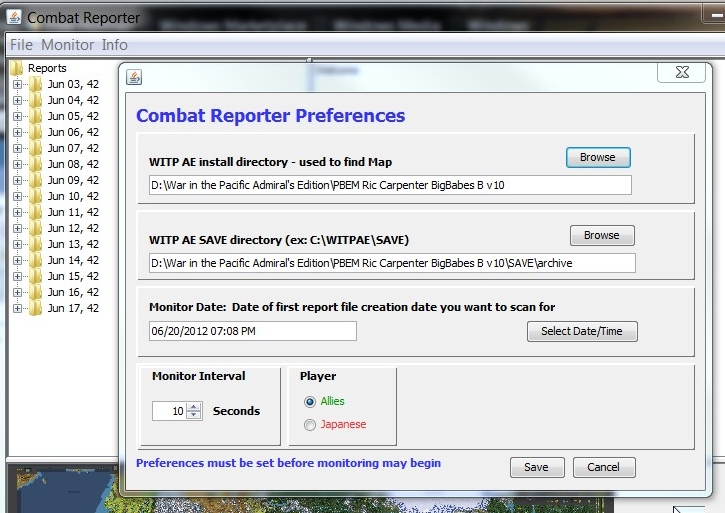Click the Combat Reporter Java title icon
Viewport: 725px width, 513px height.
[14, 17]
